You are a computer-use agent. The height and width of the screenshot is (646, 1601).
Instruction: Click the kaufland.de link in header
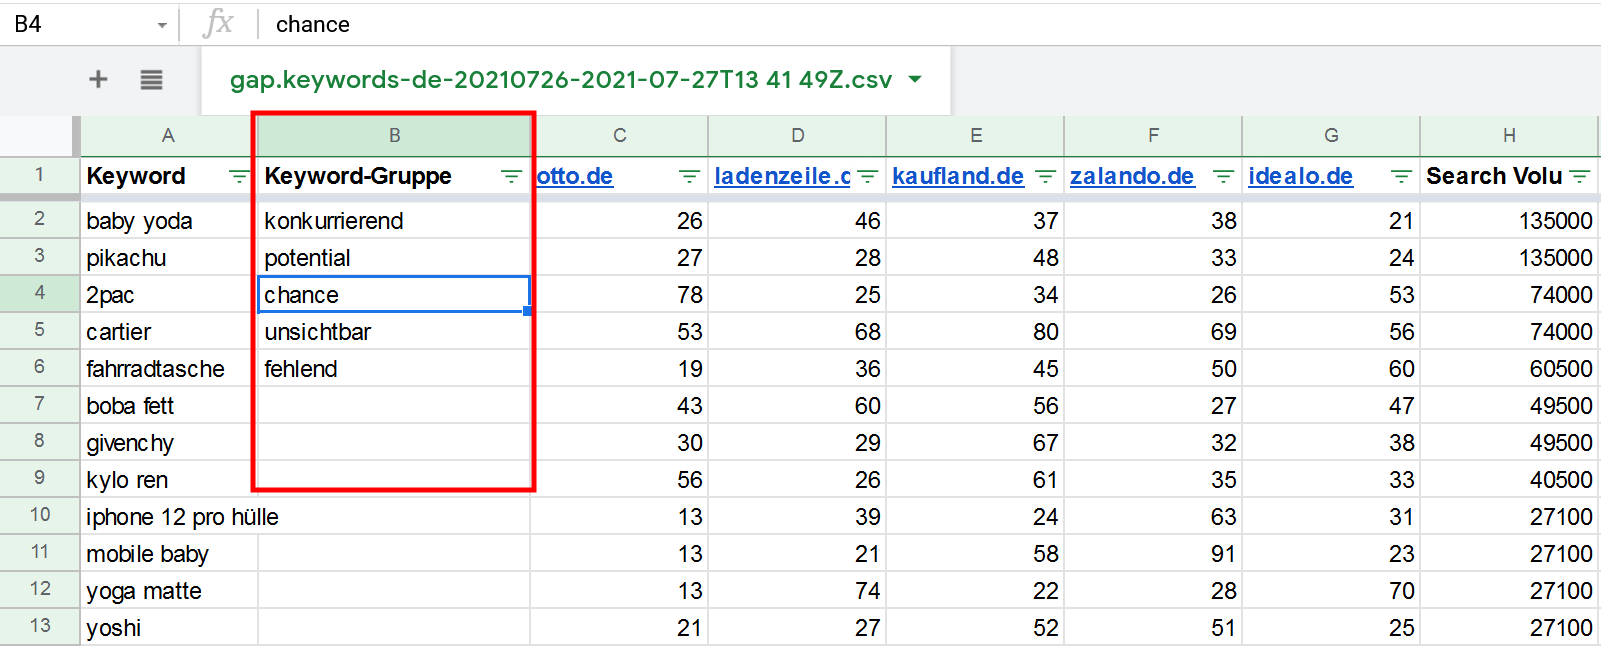click(x=957, y=177)
